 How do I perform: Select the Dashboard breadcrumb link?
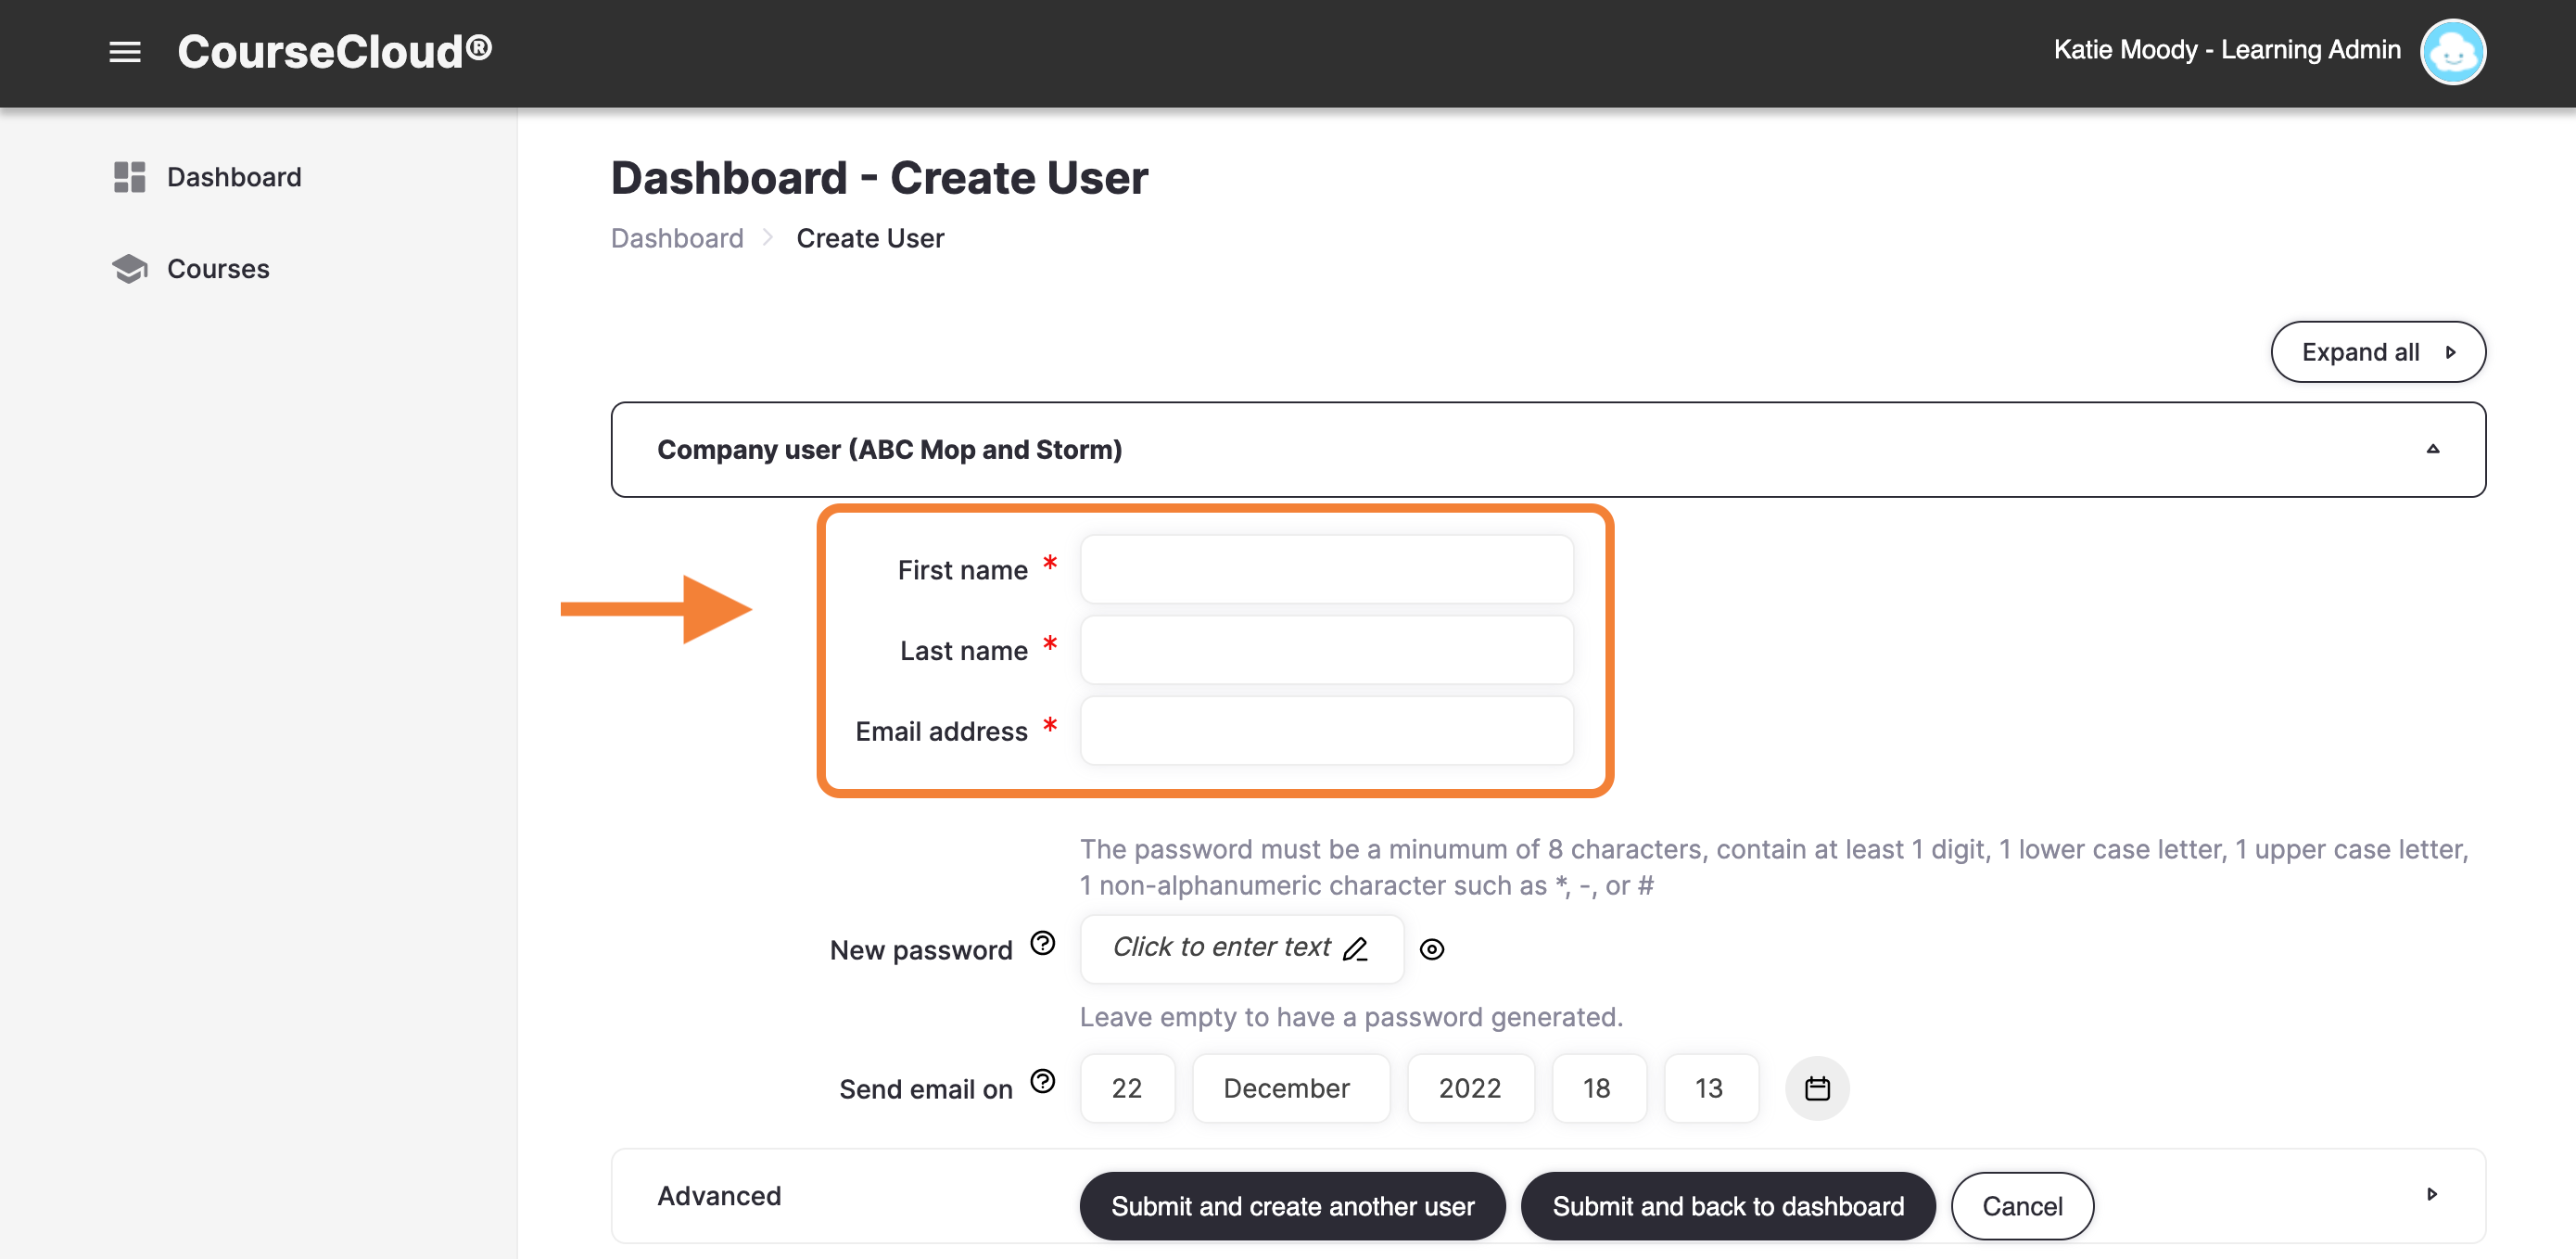[677, 238]
